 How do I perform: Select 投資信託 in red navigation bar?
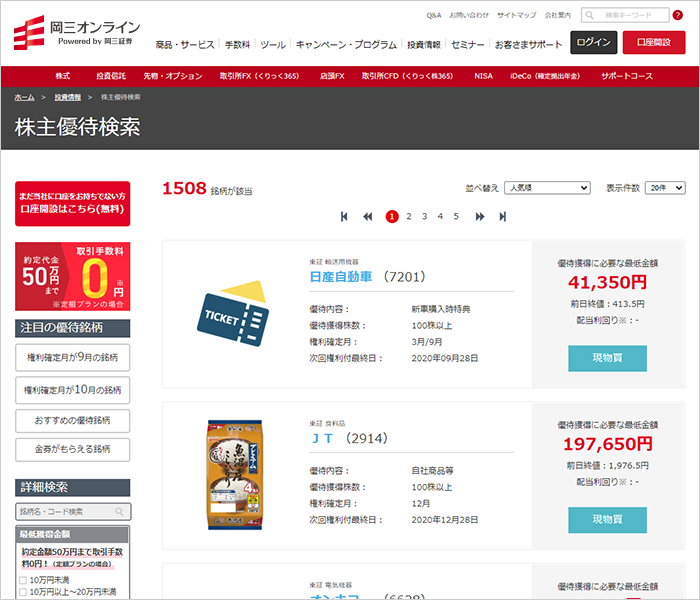click(x=111, y=76)
